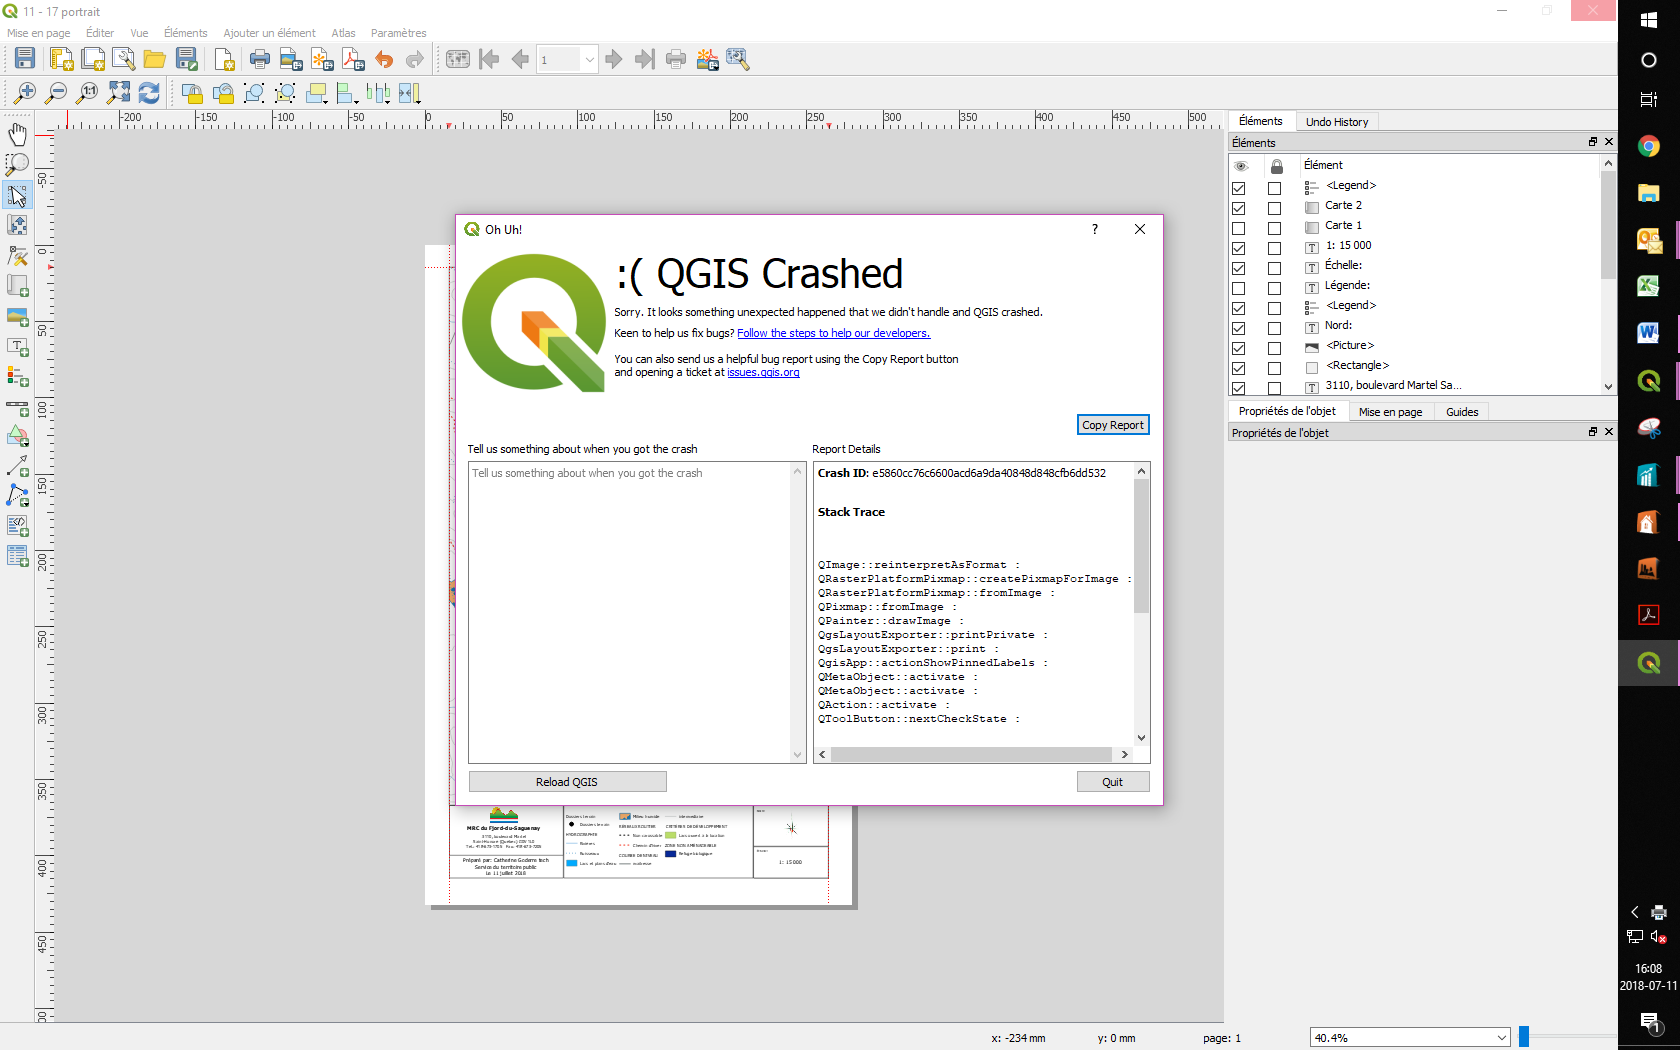Select the Add new map tool
The image size is (1680, 1050).
[x=17, y=286]
